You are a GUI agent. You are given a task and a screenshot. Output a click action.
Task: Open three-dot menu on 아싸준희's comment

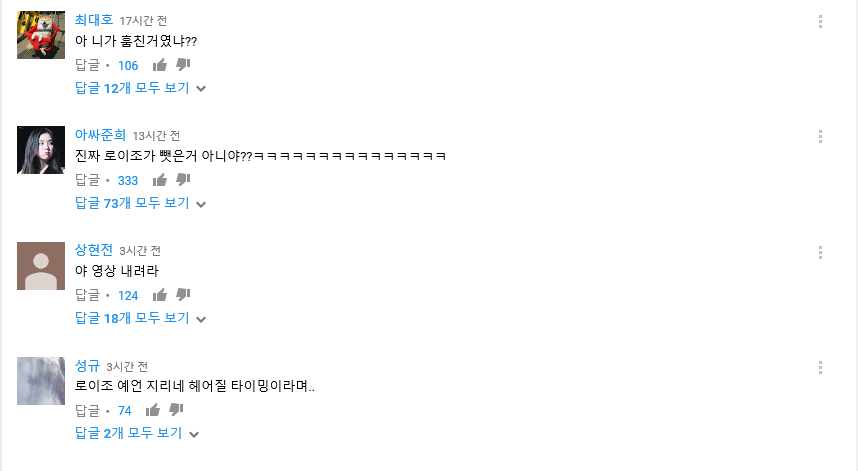point(820,136)
